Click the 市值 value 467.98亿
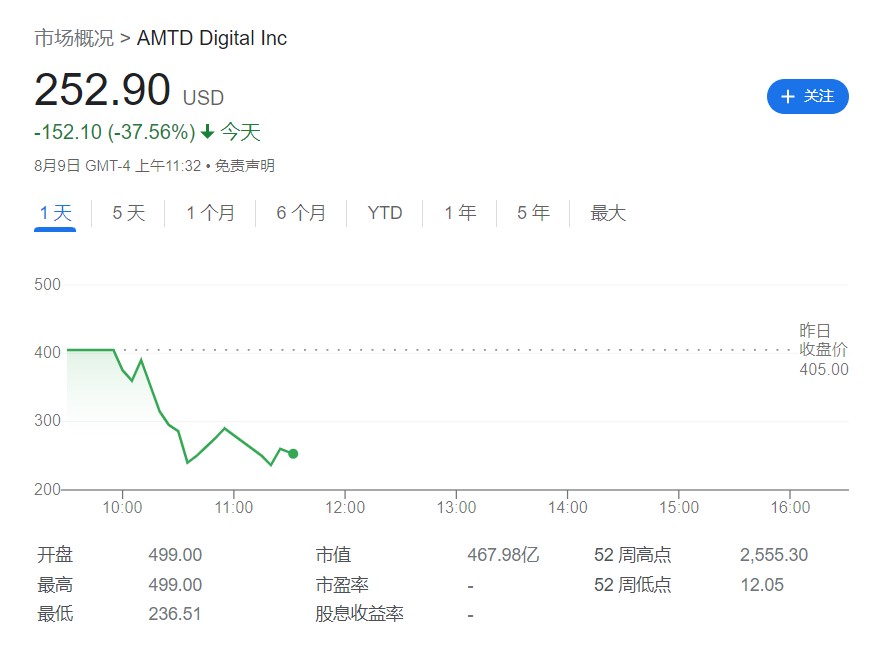Image resolution: width=876 pixels, height=645 pixels. click(502, 555)
